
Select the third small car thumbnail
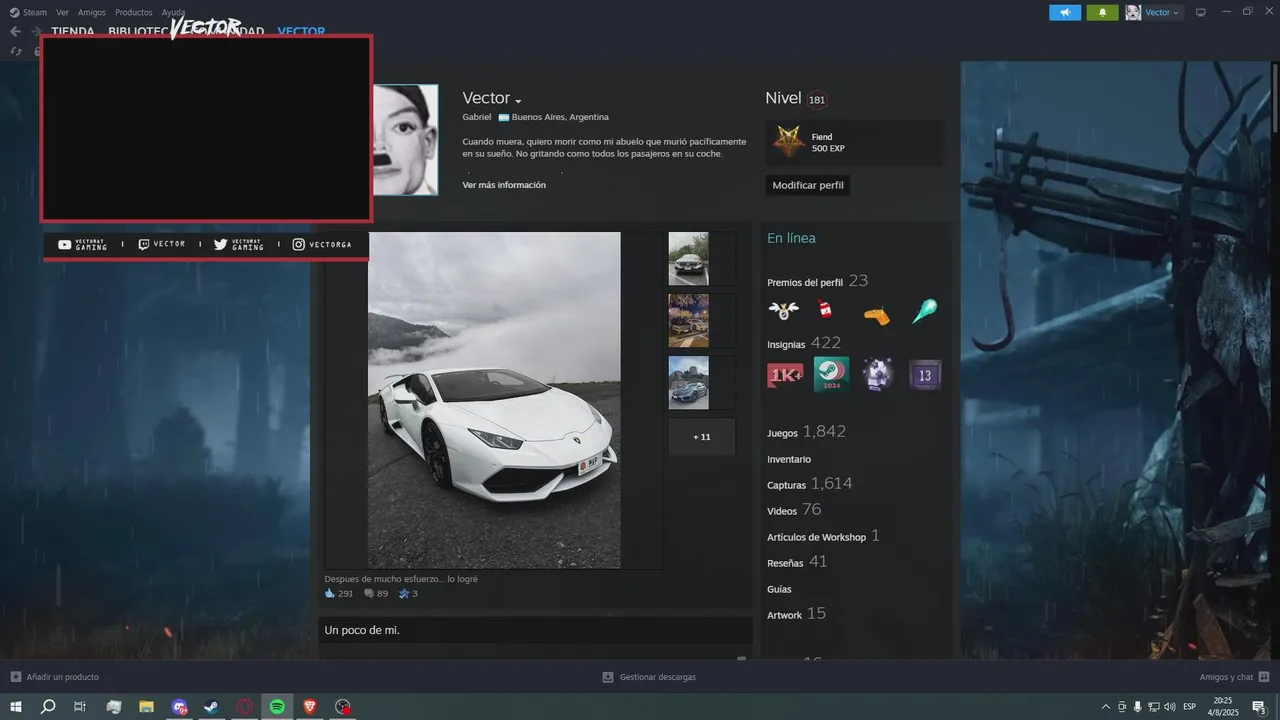pyautogui.click(x=688, y=383)
